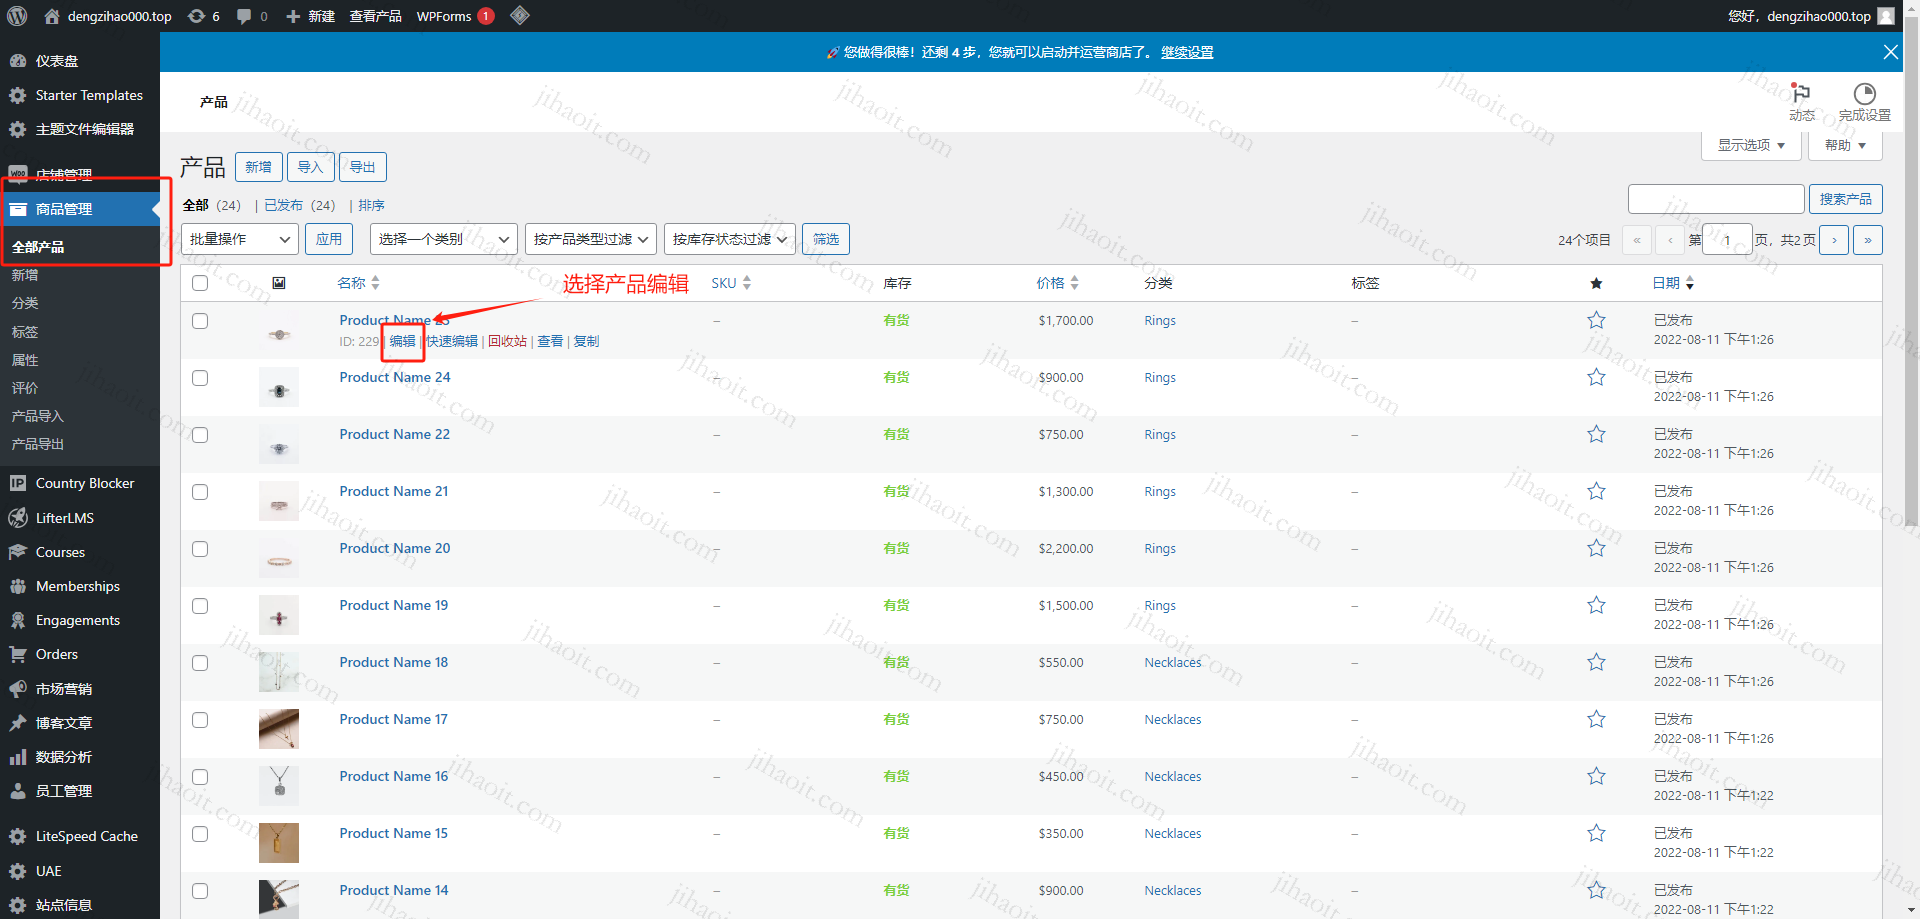Click the 搜索产品 search button
Viewport: 1920px width, 919px height.
point(1845,199)
